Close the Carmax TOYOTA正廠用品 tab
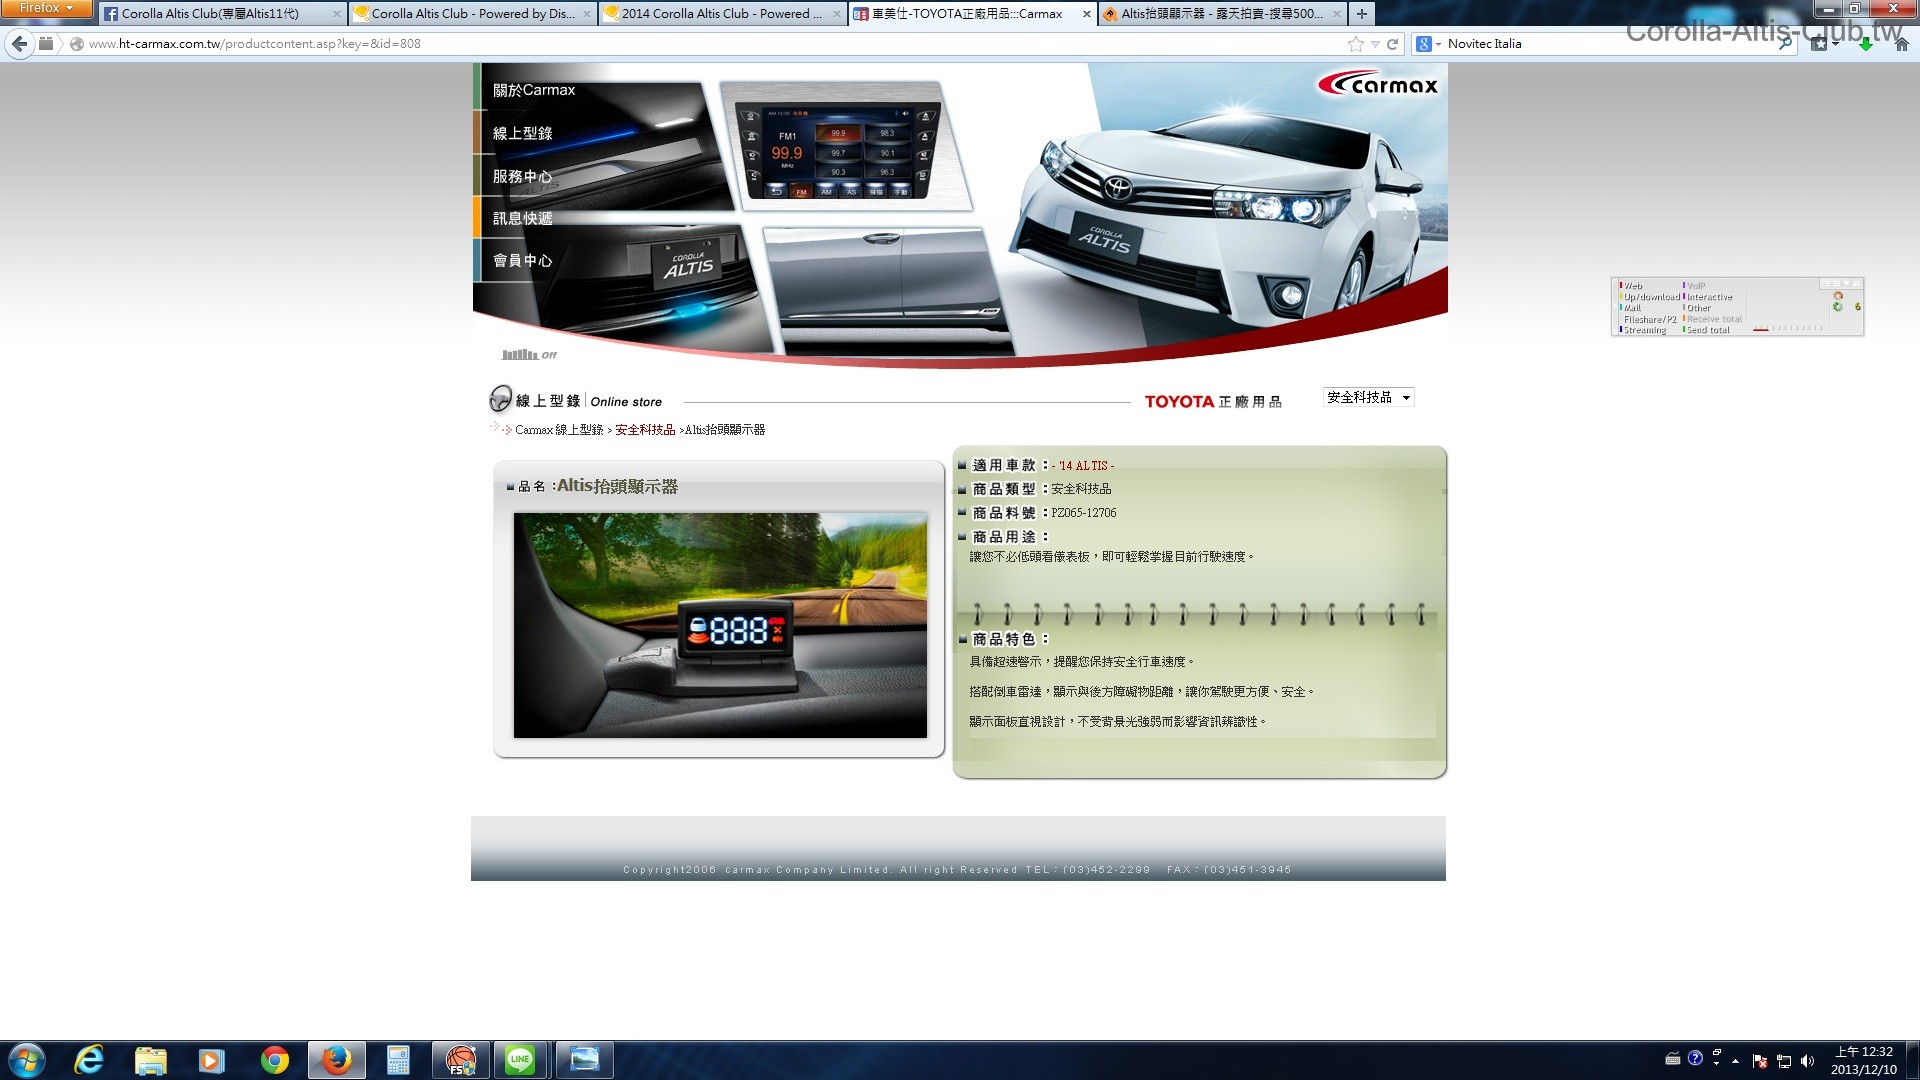Image resolution: width=1920 pixels, height=1080 pixels. click(x=1087, y=14)
